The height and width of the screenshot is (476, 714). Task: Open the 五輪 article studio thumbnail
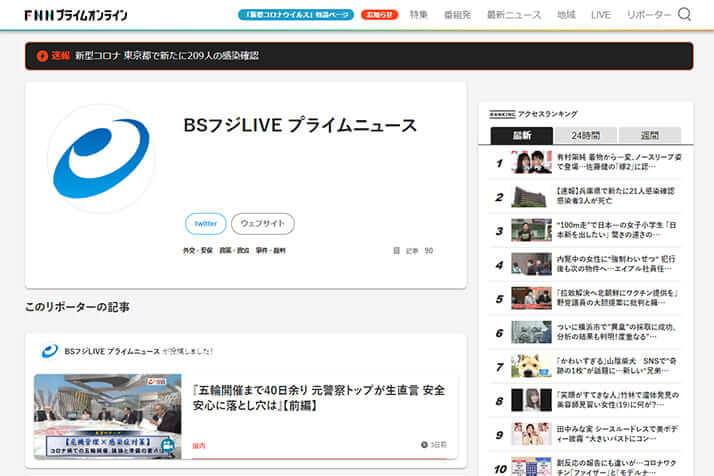tap(107, 417)
